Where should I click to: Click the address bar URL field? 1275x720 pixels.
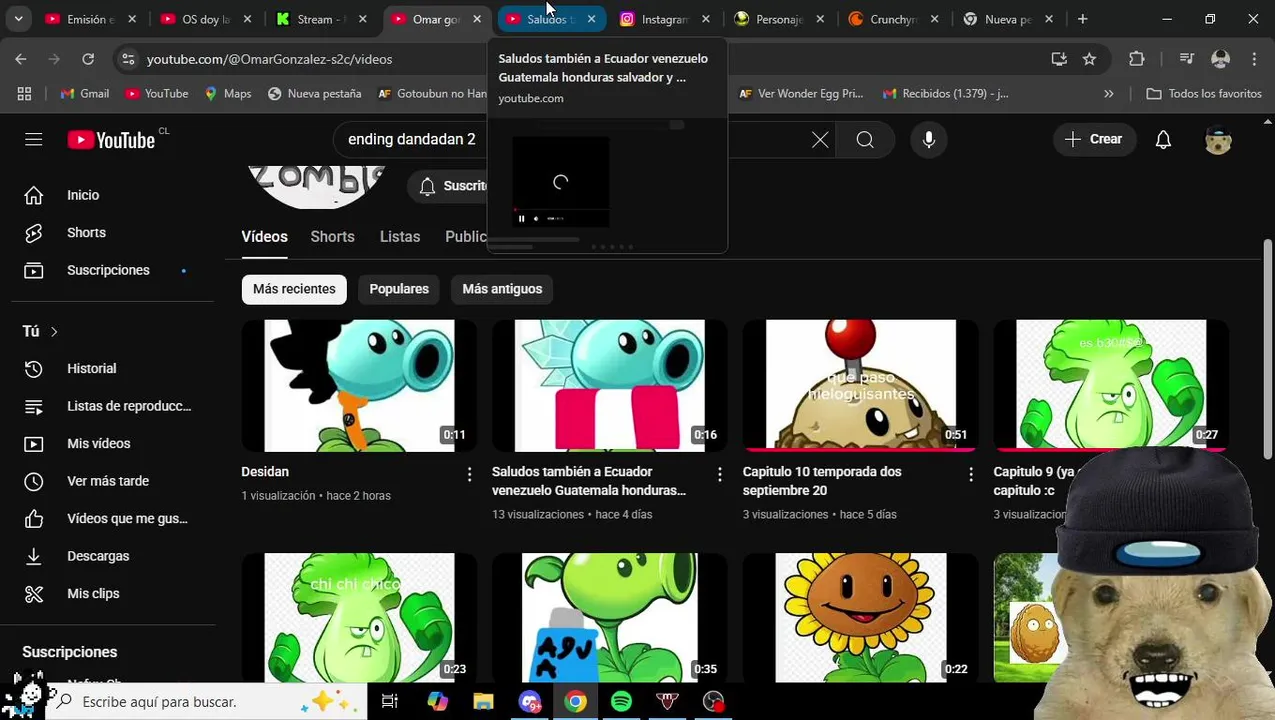tap(590, 59)
